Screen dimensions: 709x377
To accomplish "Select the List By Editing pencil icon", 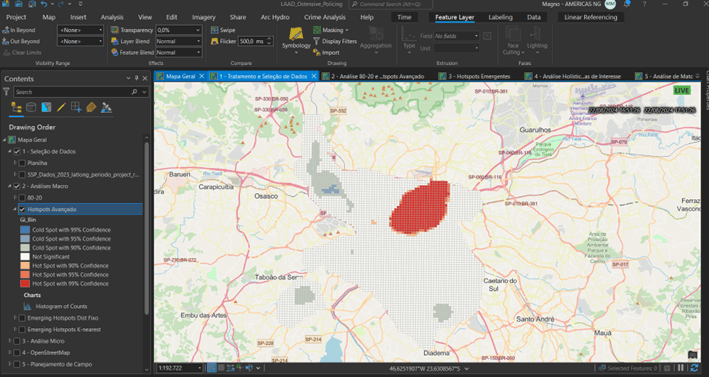I will point(61,108).
